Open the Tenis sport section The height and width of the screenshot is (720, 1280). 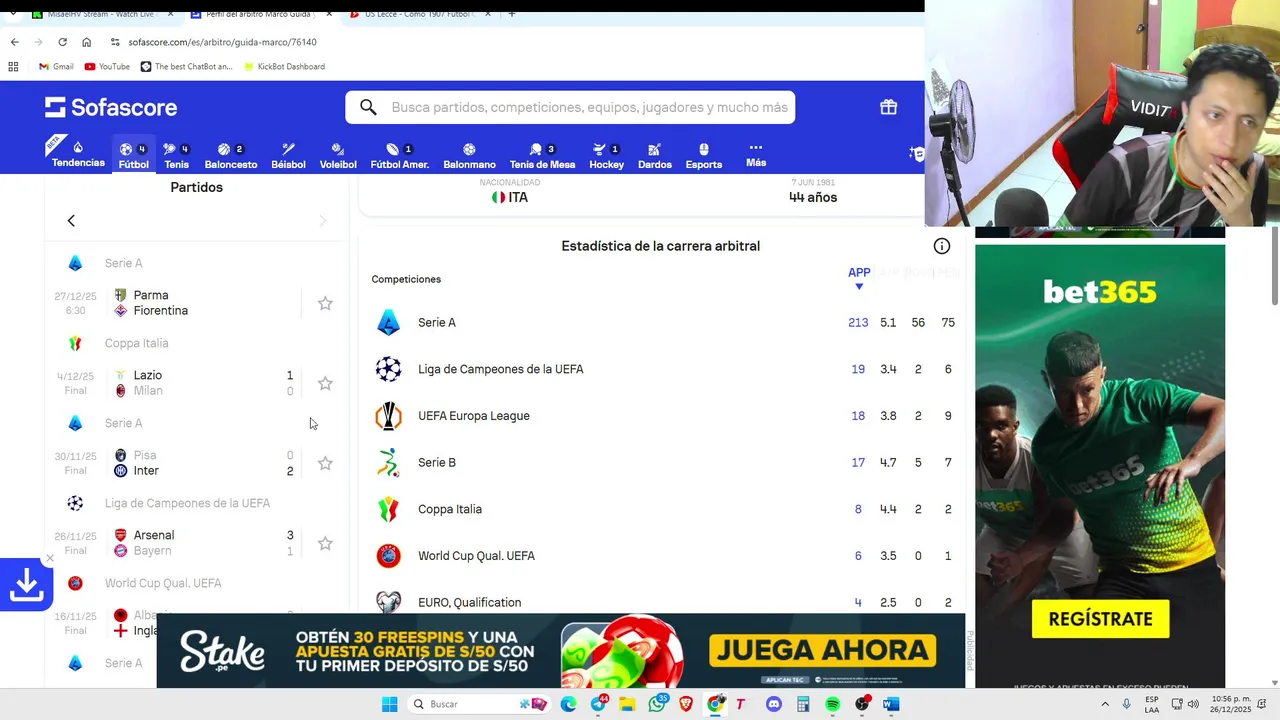[x=176, y=155]
